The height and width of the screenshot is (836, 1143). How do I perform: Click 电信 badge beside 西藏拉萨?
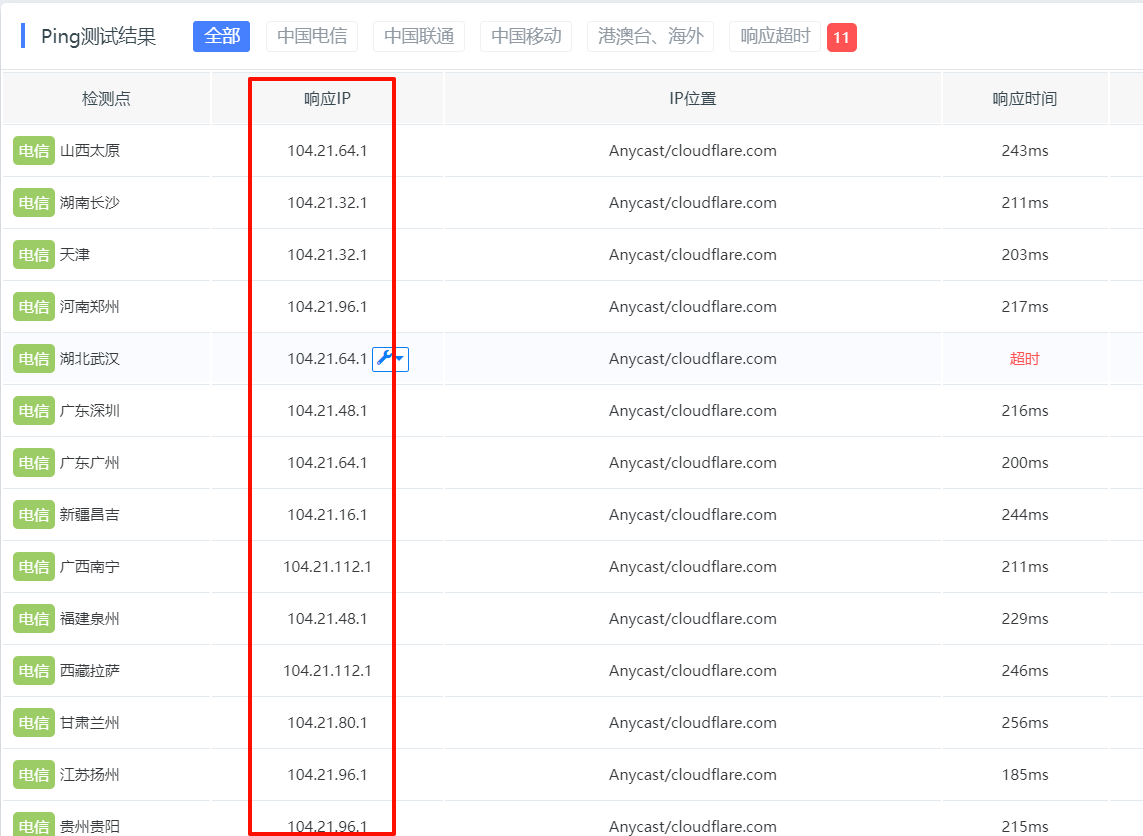(34, 671)
